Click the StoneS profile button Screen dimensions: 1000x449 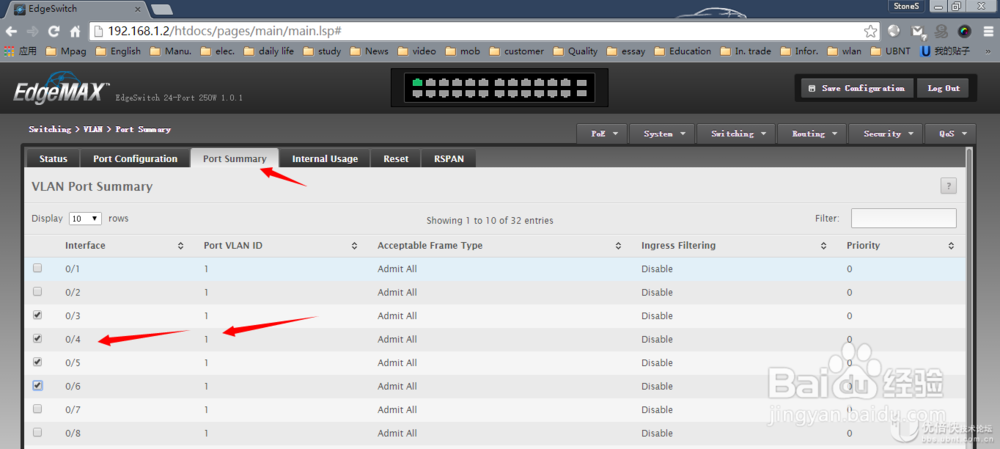[x=906, y=6]
